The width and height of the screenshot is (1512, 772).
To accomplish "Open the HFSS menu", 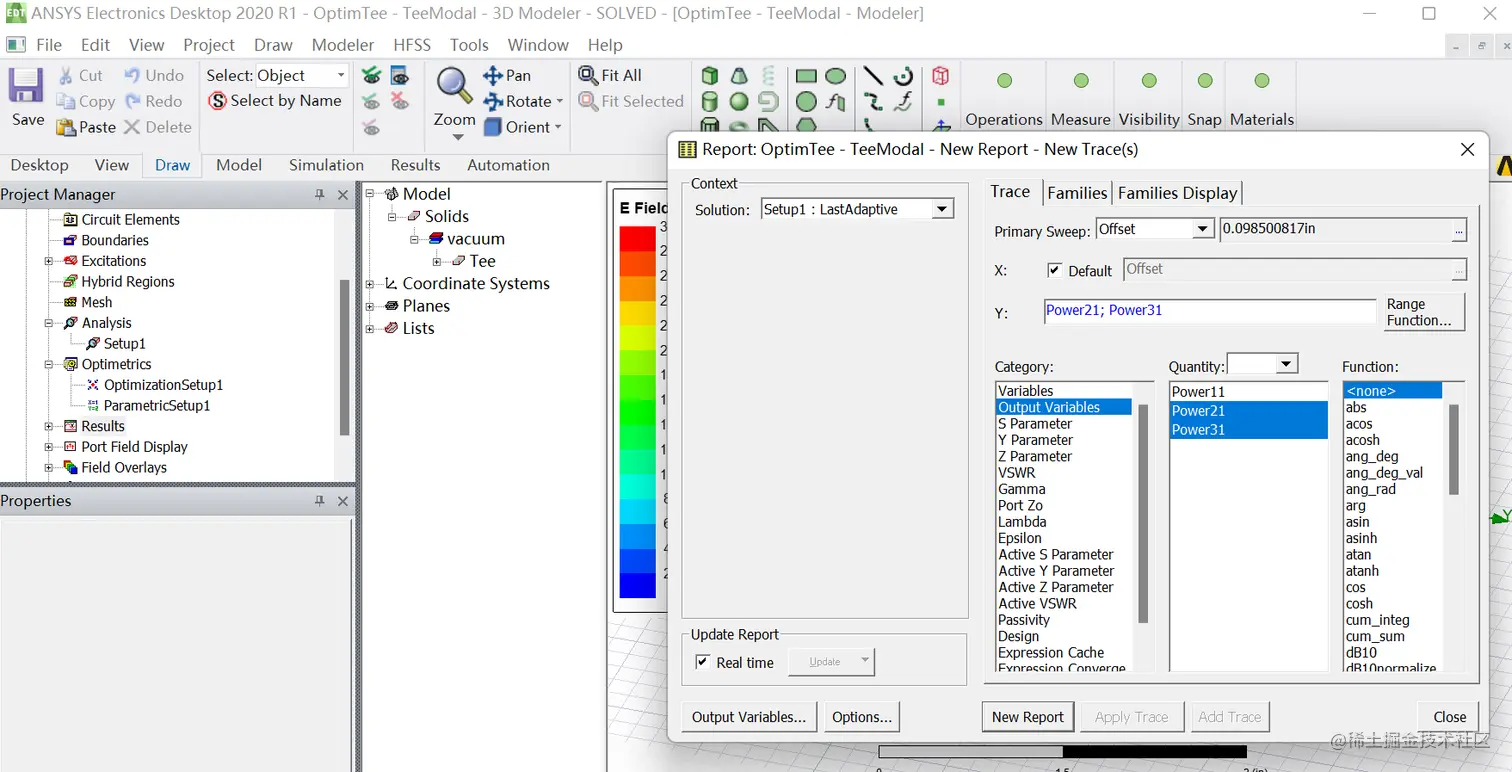I will 412,45.
